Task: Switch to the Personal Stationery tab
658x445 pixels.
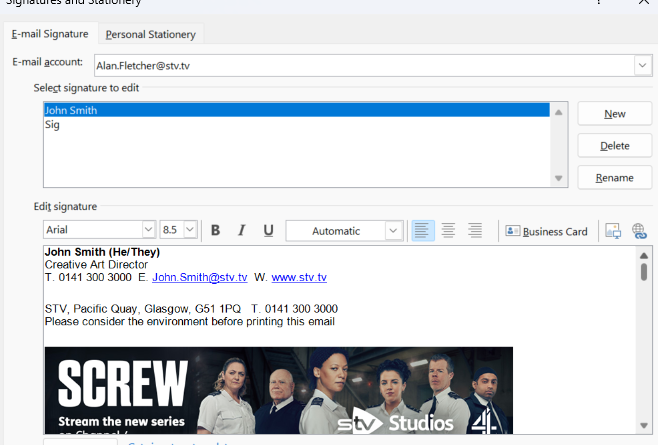Action: [151, 34]
